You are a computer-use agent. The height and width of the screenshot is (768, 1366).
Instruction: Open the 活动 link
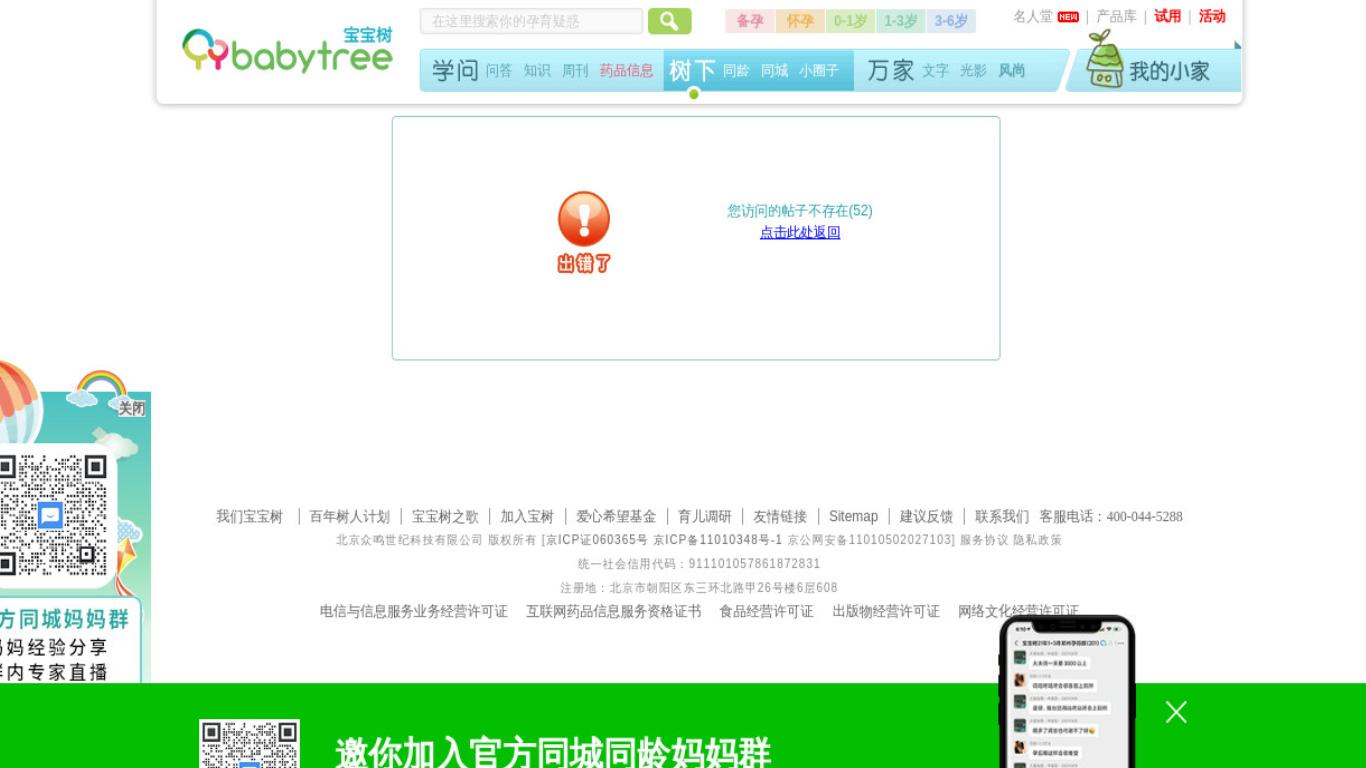(1212, 16)
